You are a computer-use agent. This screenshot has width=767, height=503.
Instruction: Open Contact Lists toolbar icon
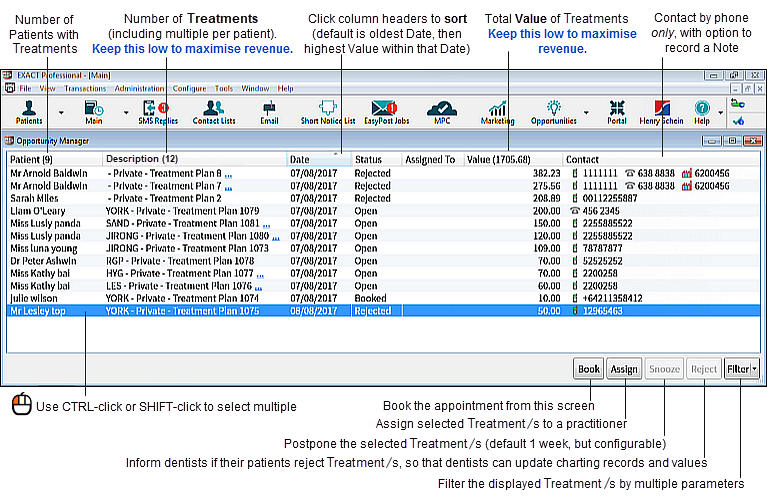pyautogui.click(x=214, y=113)
